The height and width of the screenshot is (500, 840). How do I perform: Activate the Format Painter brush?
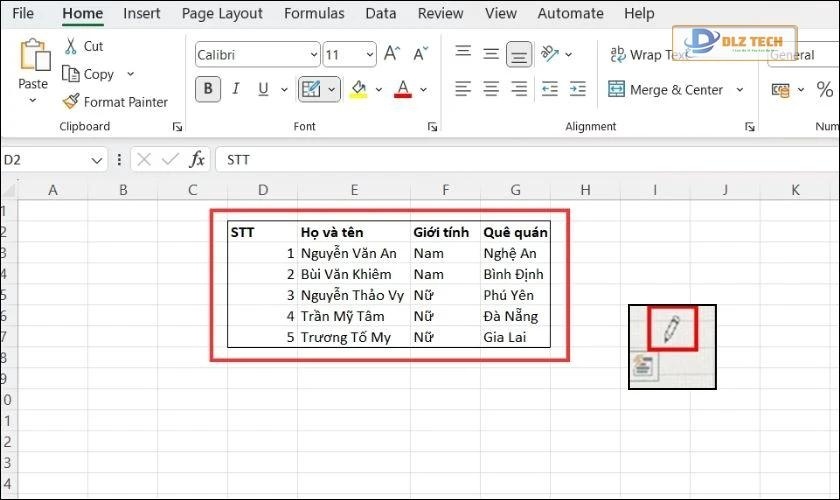click(115, 102)
